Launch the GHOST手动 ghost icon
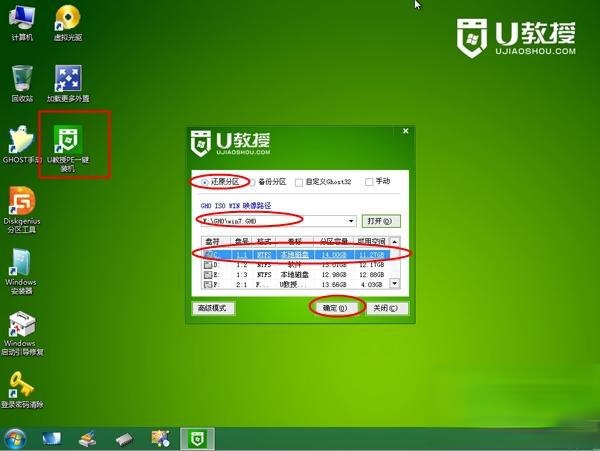The image size is (600, 451). coord(21,145)
